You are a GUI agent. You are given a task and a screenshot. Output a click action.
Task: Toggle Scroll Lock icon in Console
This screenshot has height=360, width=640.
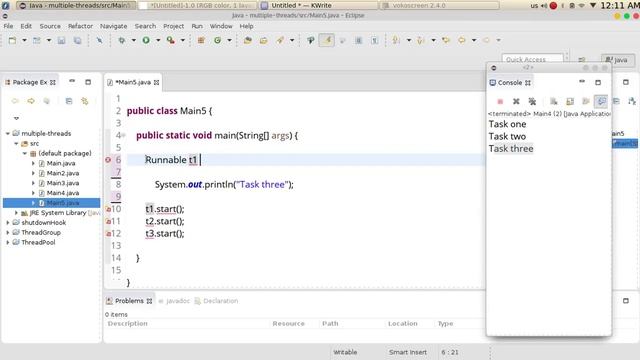coord(570,101)
